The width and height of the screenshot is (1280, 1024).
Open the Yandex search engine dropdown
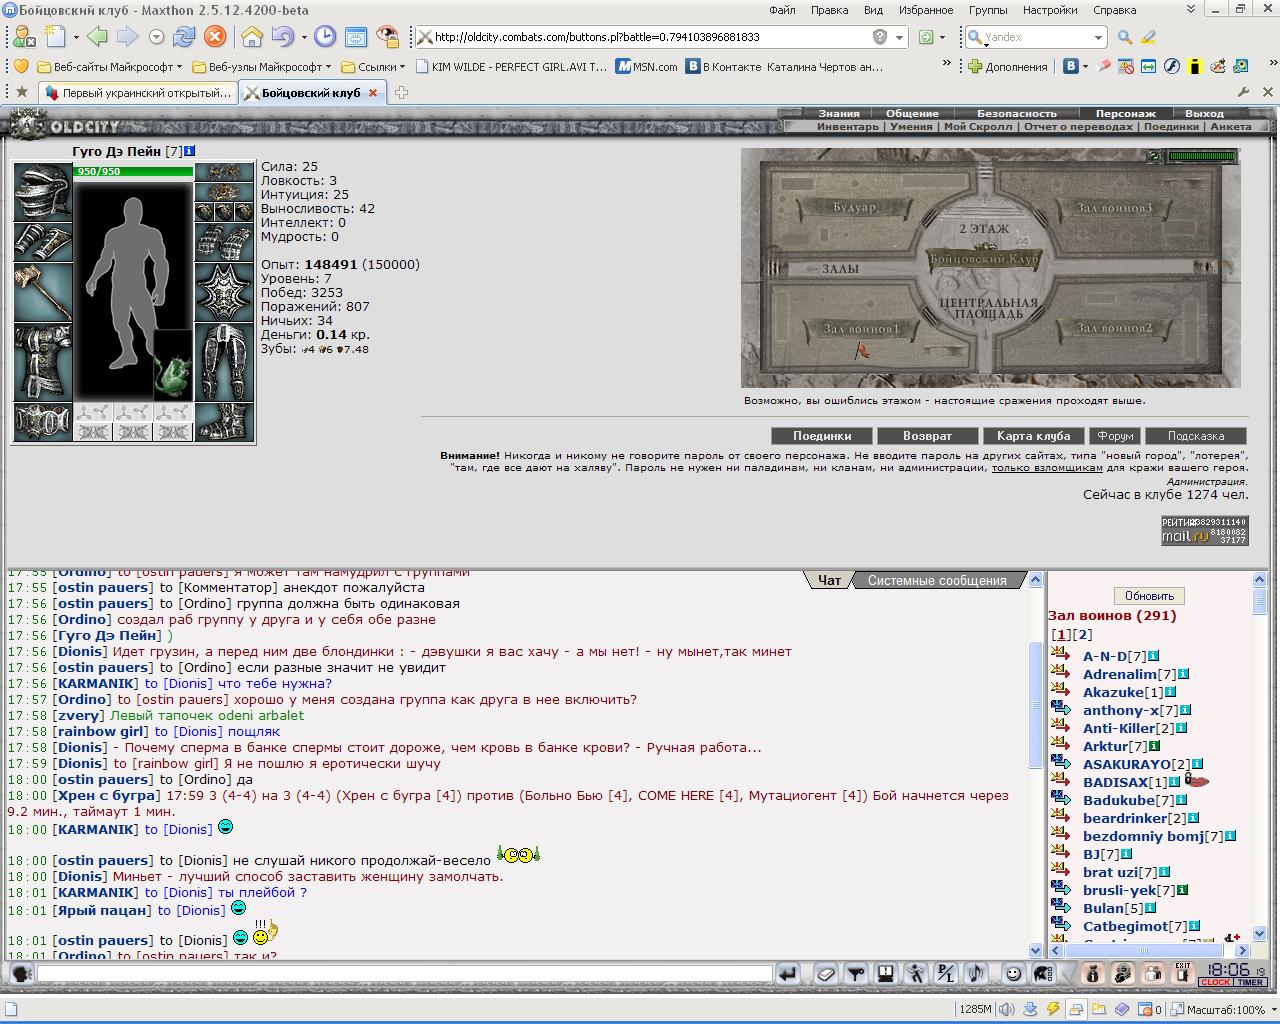1098,37
